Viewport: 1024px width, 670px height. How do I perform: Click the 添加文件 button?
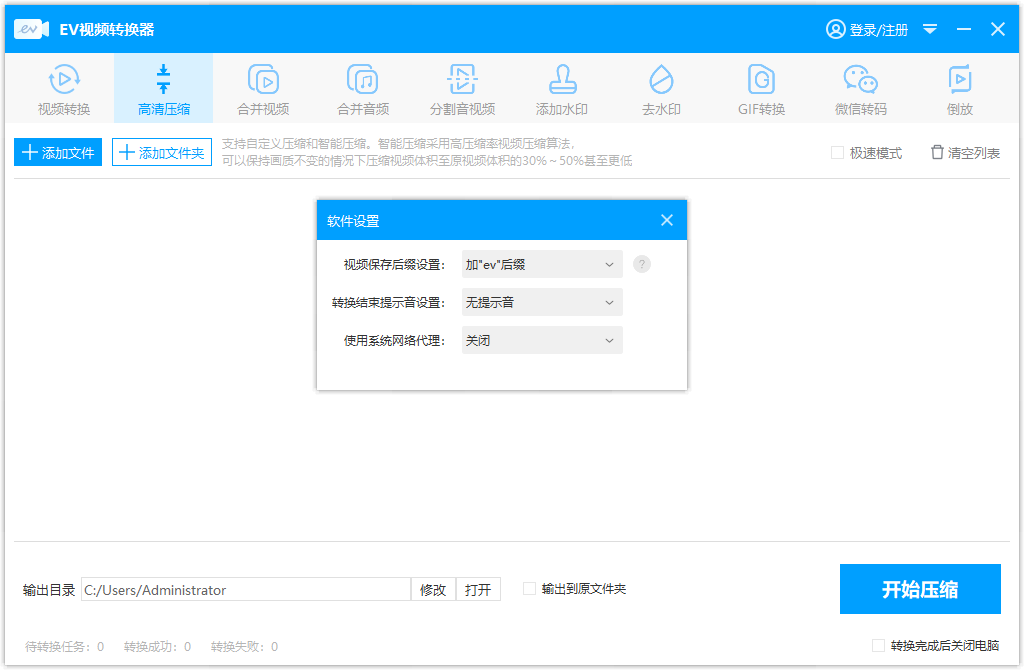point(57,152)
